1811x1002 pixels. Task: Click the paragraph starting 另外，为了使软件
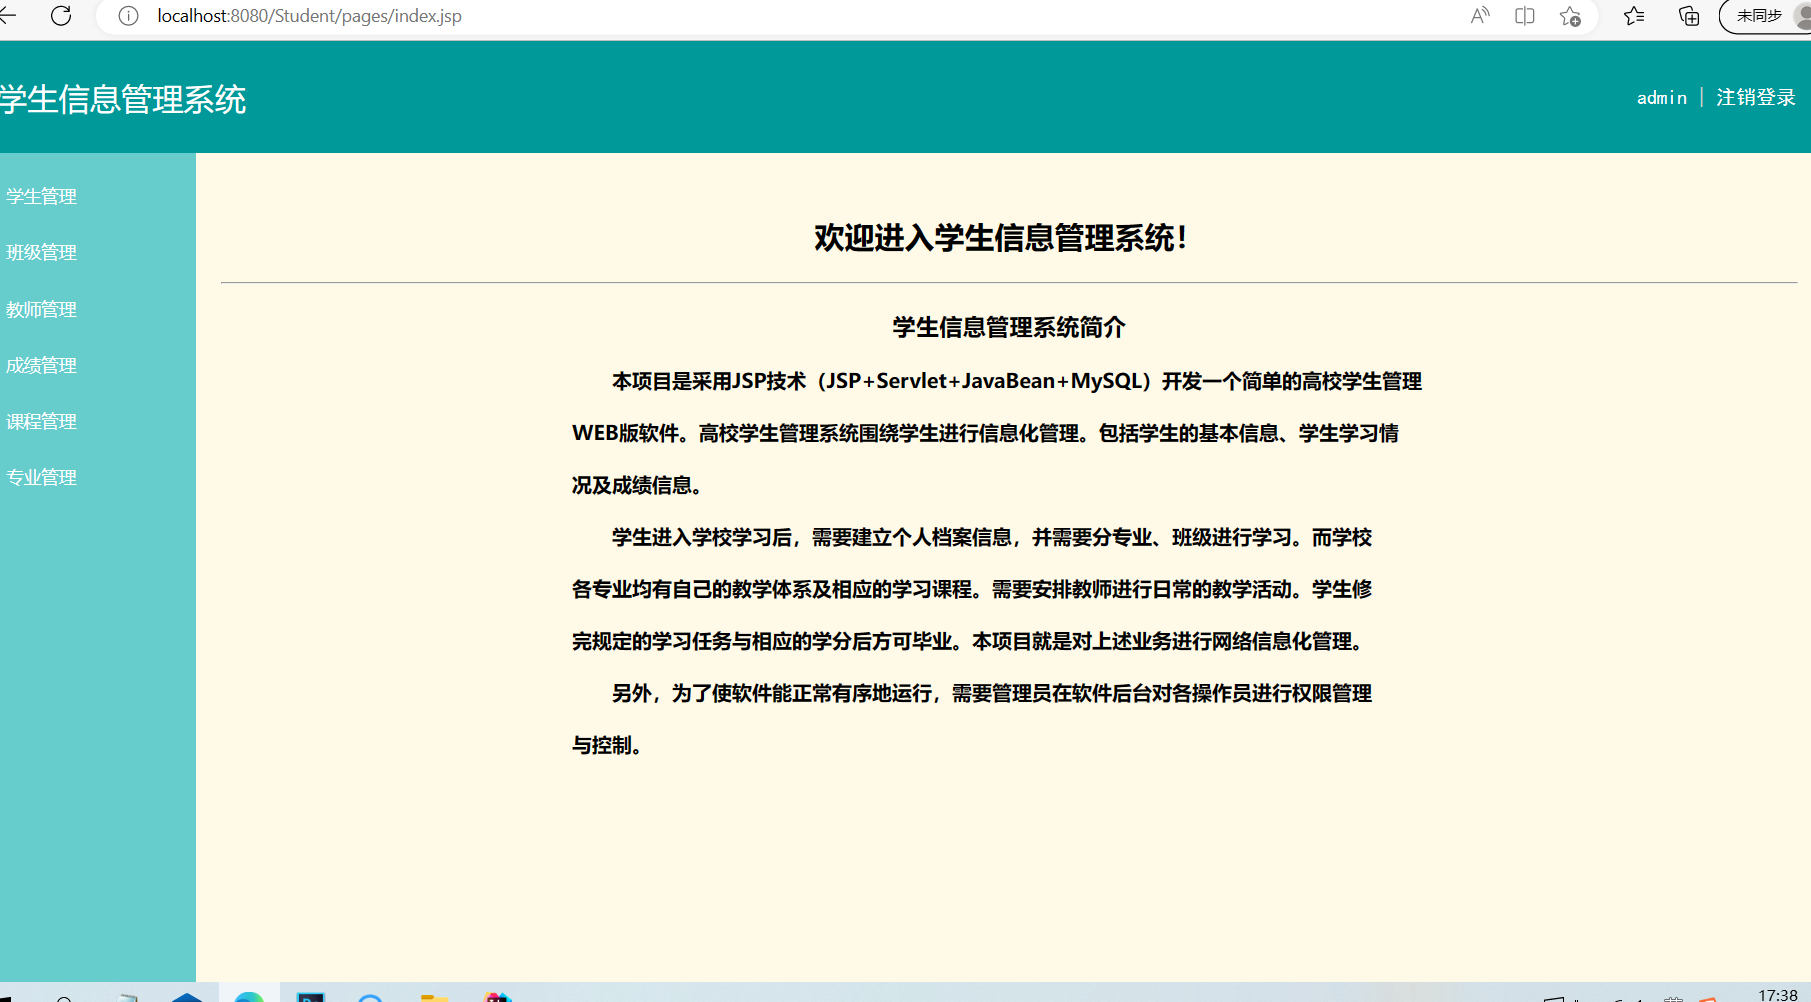[x=972, y=719]
